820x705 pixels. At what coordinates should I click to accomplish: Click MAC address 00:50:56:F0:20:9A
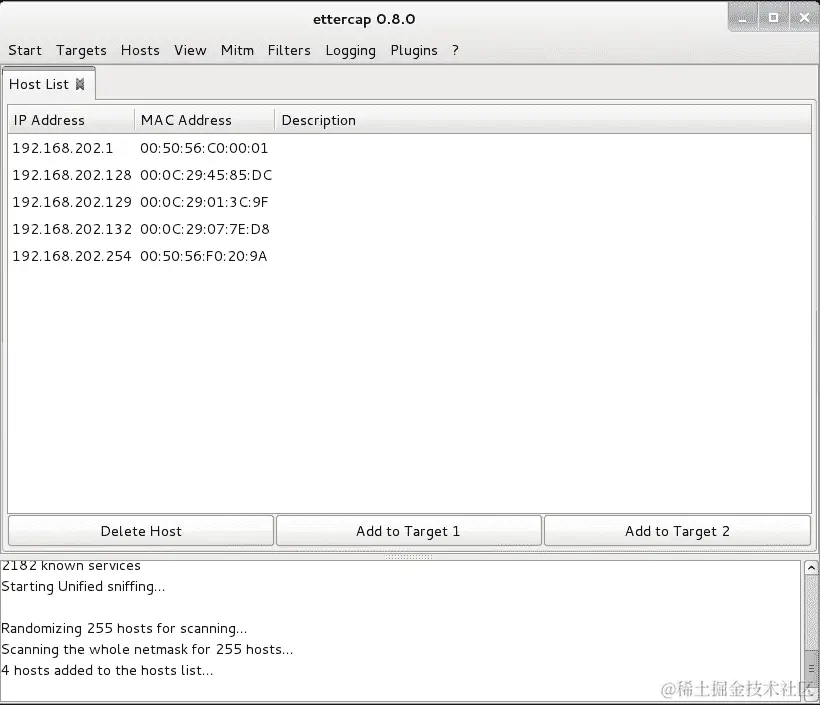pos(203,256)
